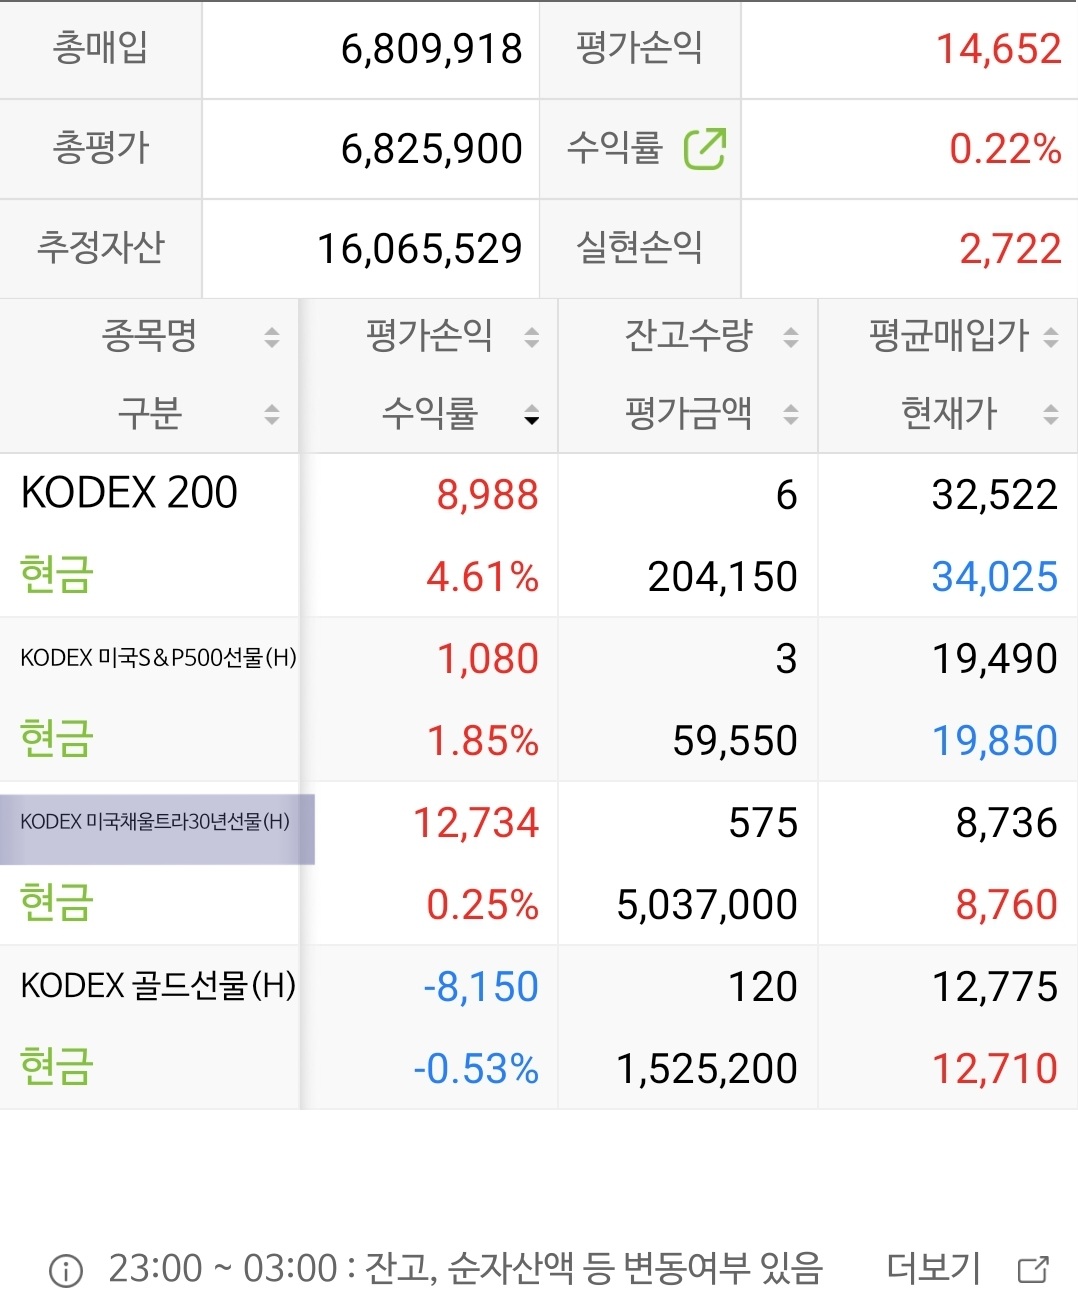Sort by 평균매입가 column arrows
This screenshot has height=1306, width=1078.
[x=1050, y=337]
